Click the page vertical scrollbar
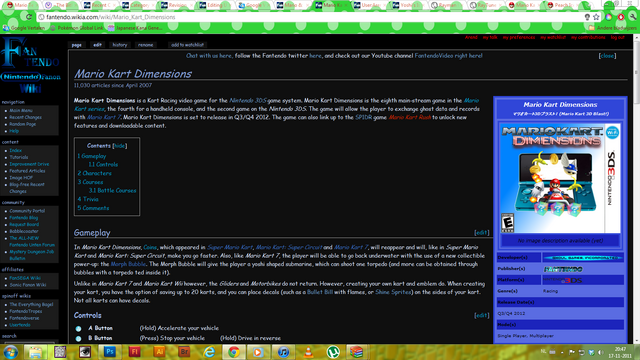 tap(636, 189)
